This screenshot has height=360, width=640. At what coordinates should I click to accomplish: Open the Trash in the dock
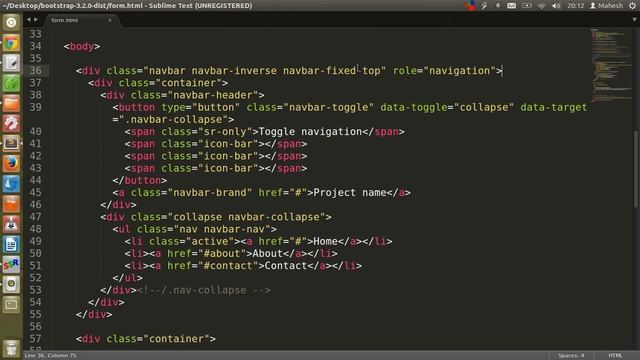point(11,348)
